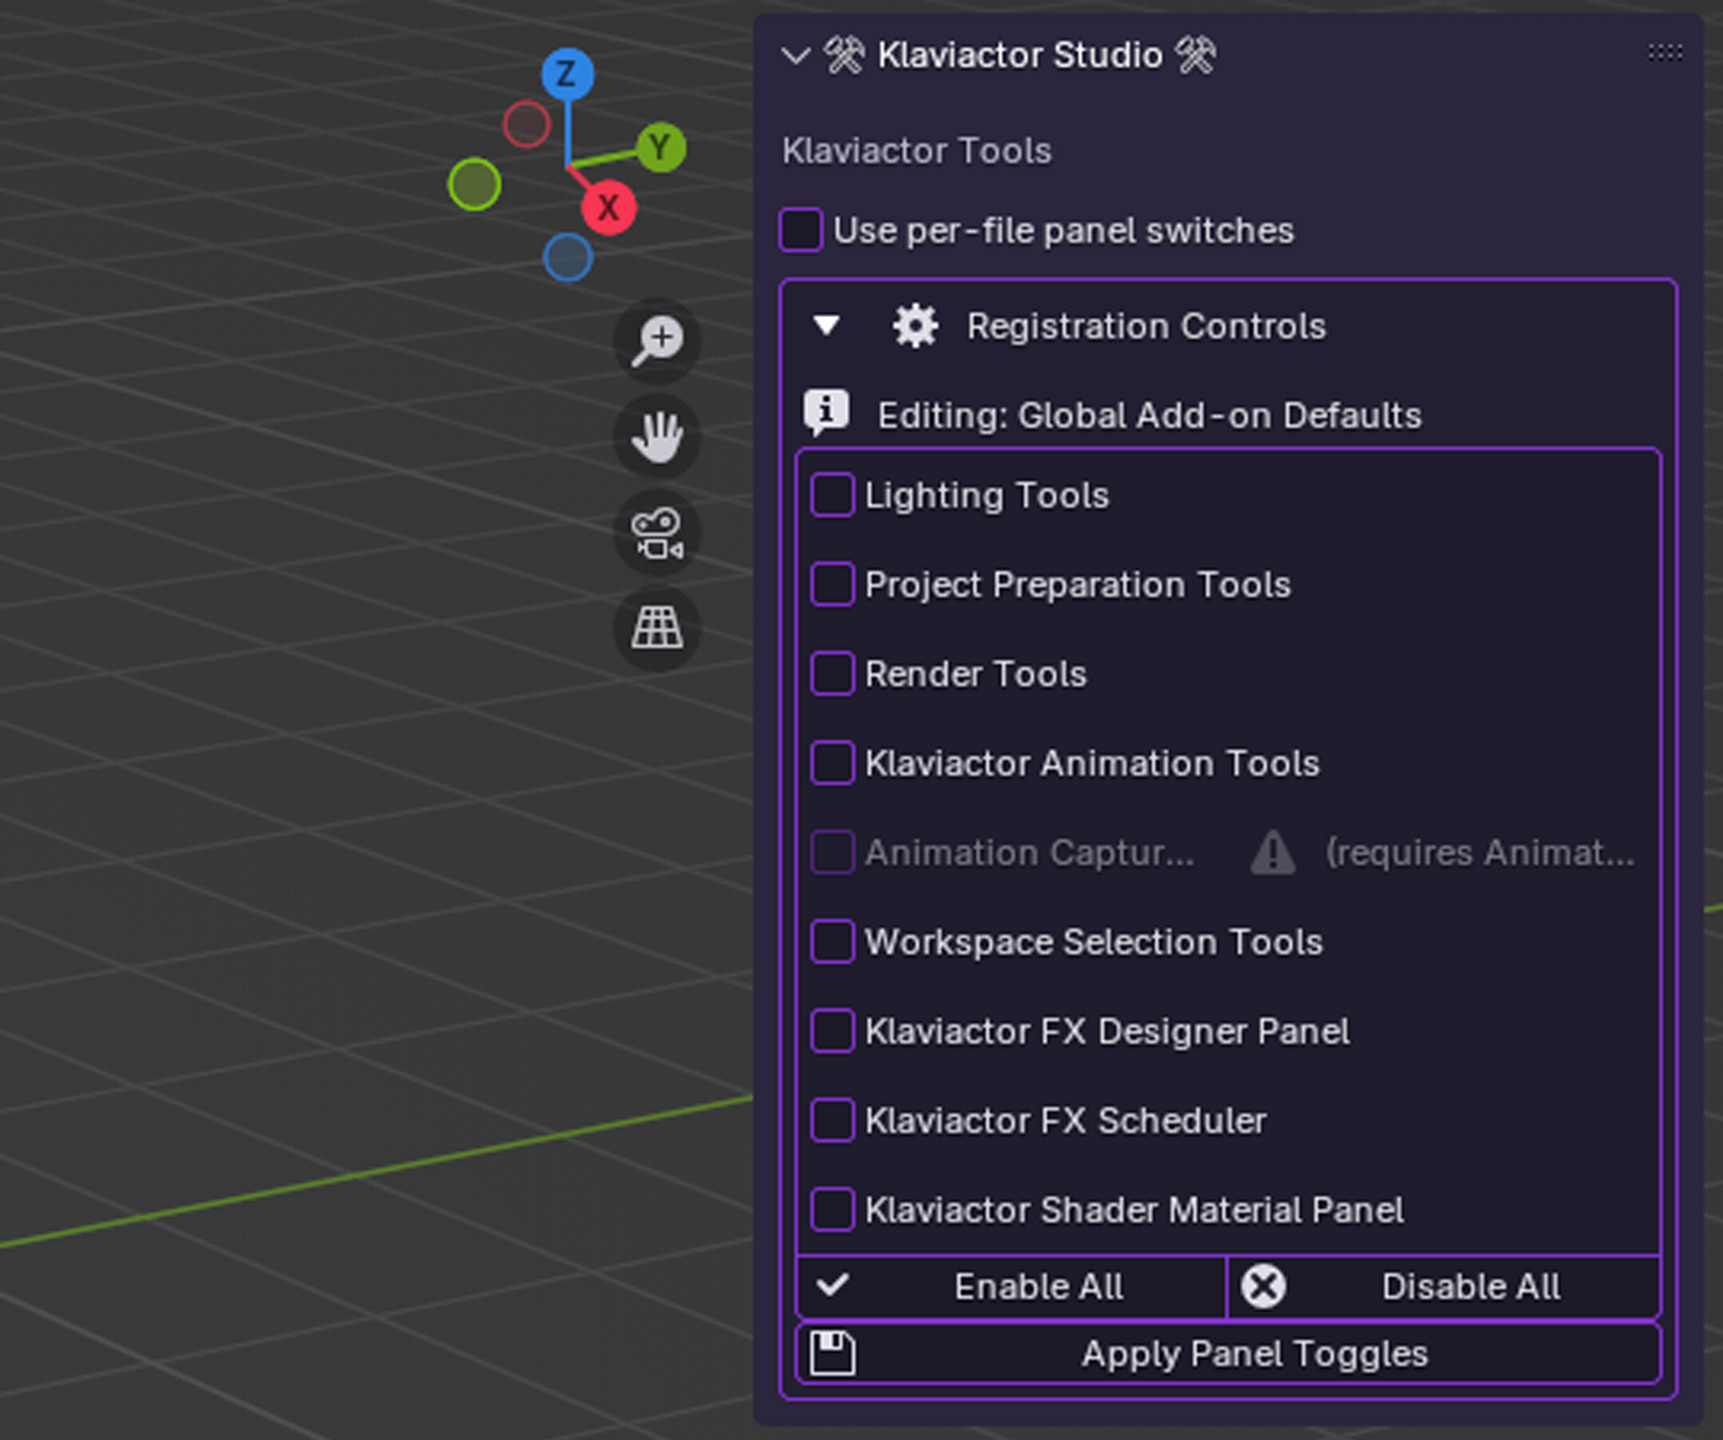Collapse the Registration Controls section
Image resolution: width=1723 pixels, height=1440 pixels.
(826, 325)
